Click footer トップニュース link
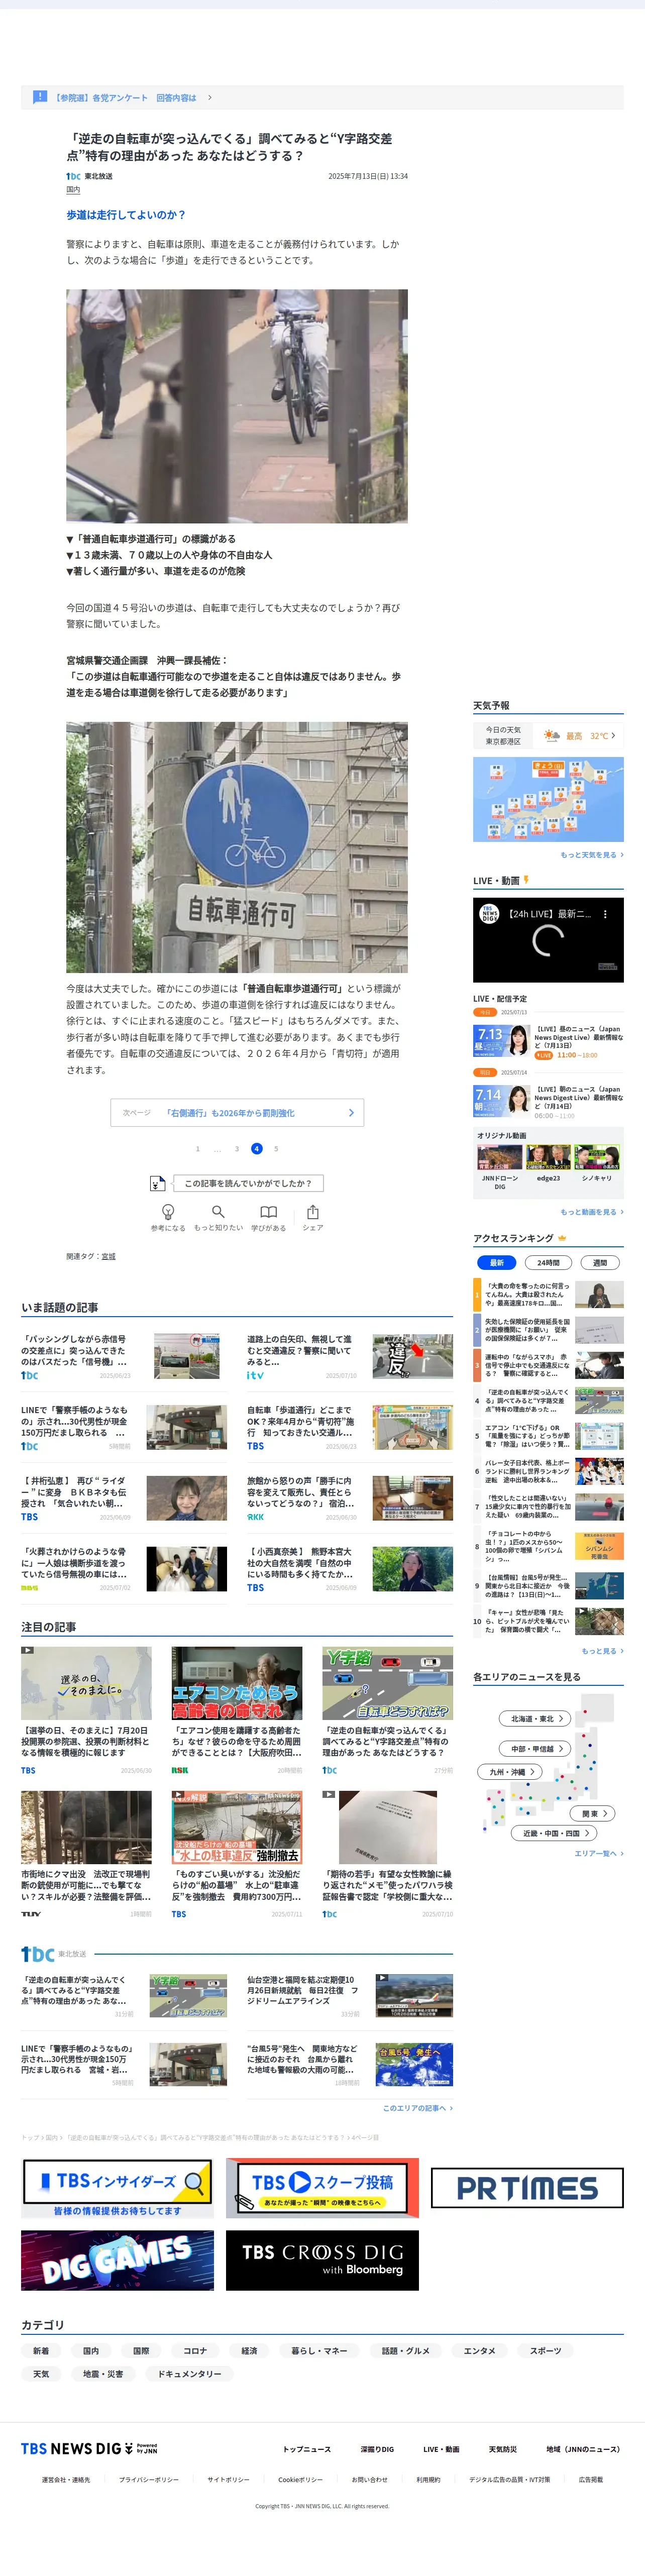645x2576 pixels. pos(306,2449)
